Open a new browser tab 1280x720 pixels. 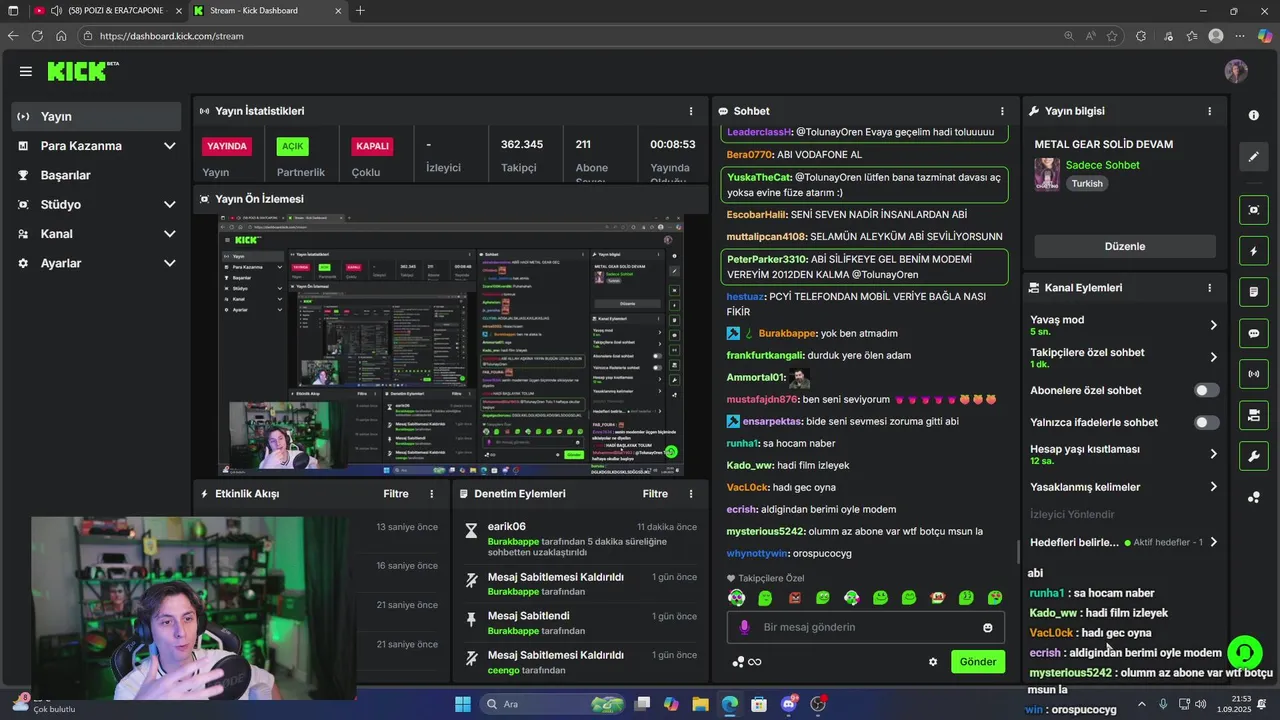pyautogui.click(x=360, y=11)
